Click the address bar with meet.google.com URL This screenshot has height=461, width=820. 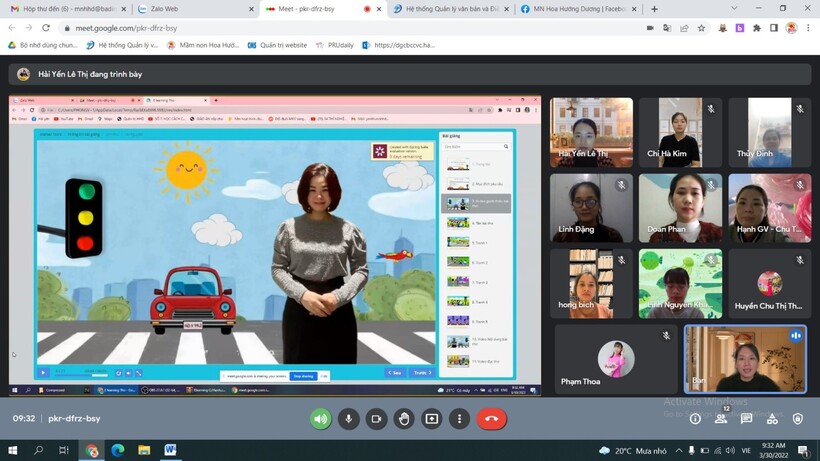pyautogui.click(x=300, y=28)
